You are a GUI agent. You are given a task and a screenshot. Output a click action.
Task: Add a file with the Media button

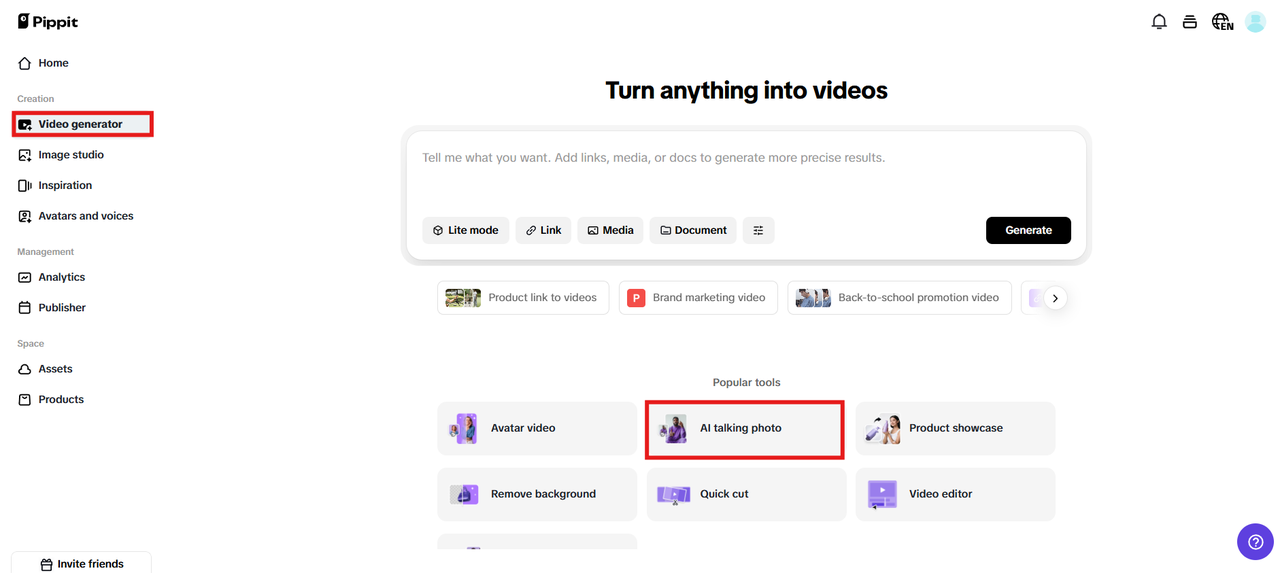pos(610,230)
